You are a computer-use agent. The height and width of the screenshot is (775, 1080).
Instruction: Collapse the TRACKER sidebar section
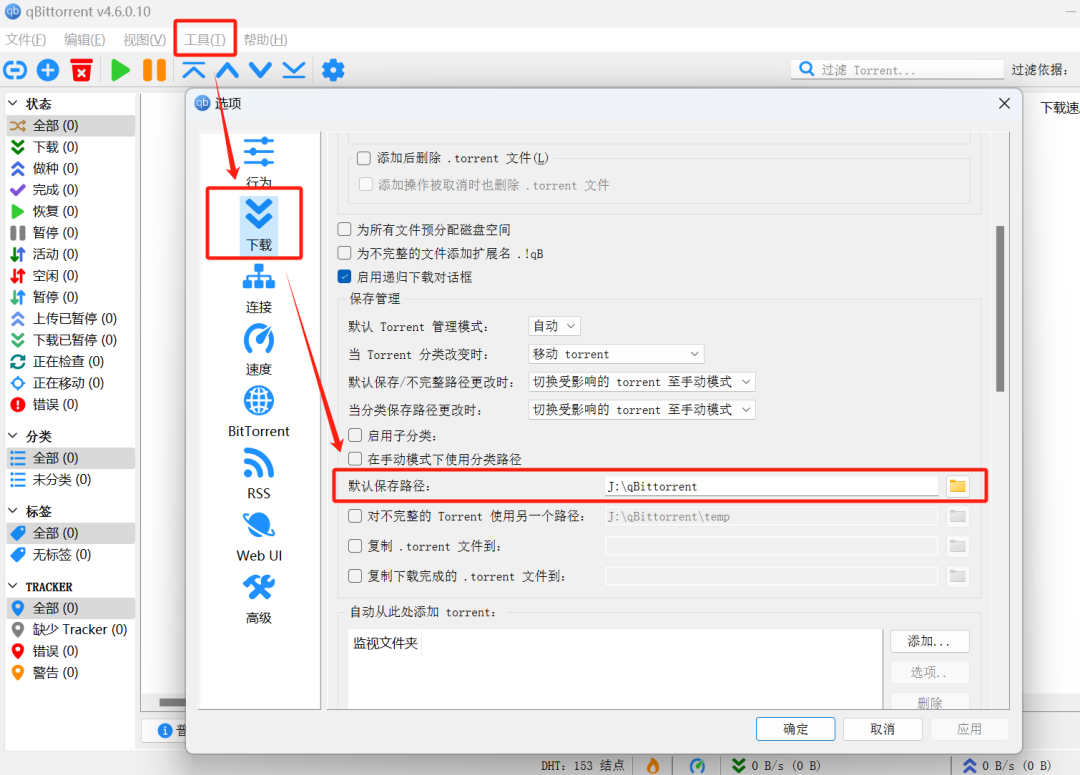(13, 586)
